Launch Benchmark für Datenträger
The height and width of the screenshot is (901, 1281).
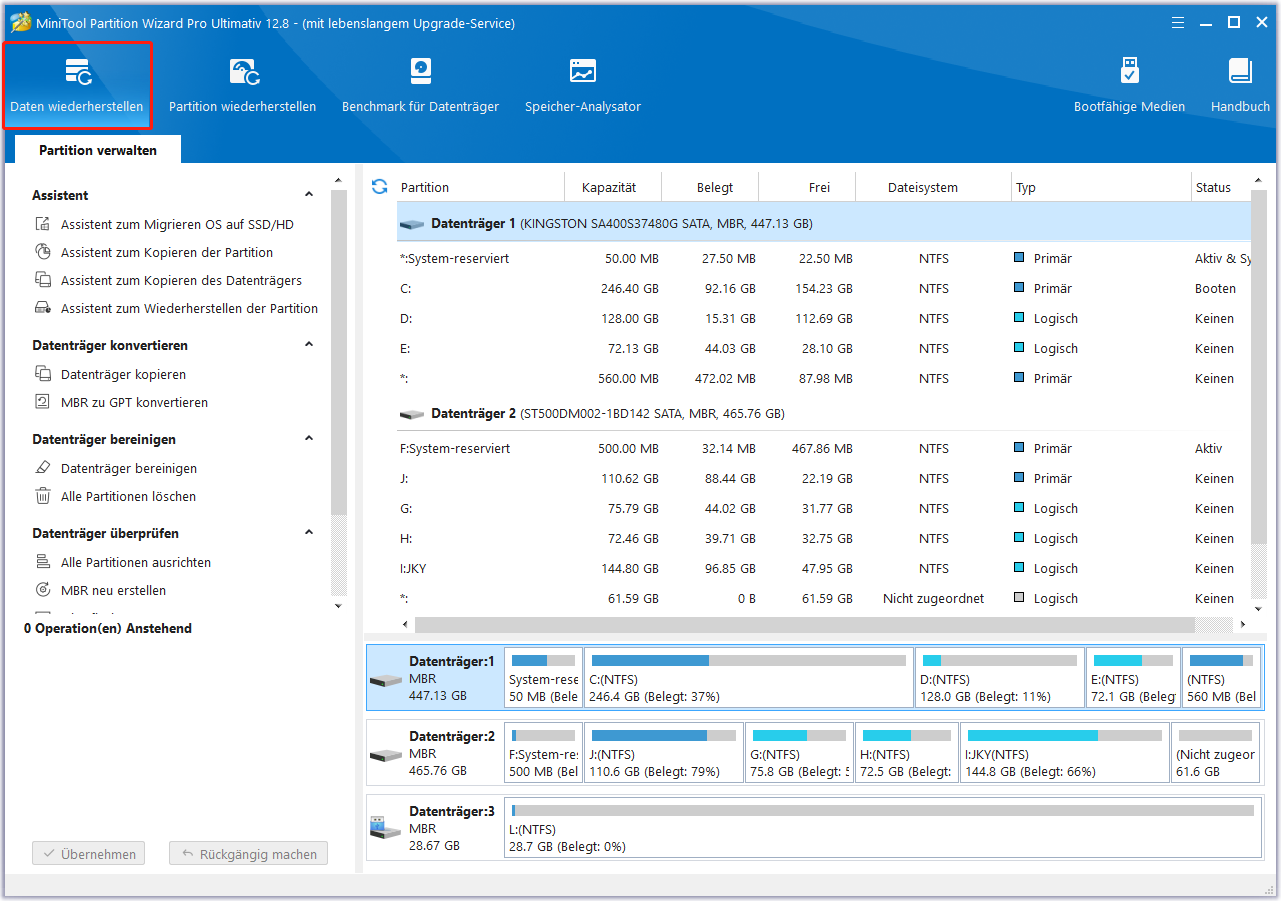pos(420,86)
